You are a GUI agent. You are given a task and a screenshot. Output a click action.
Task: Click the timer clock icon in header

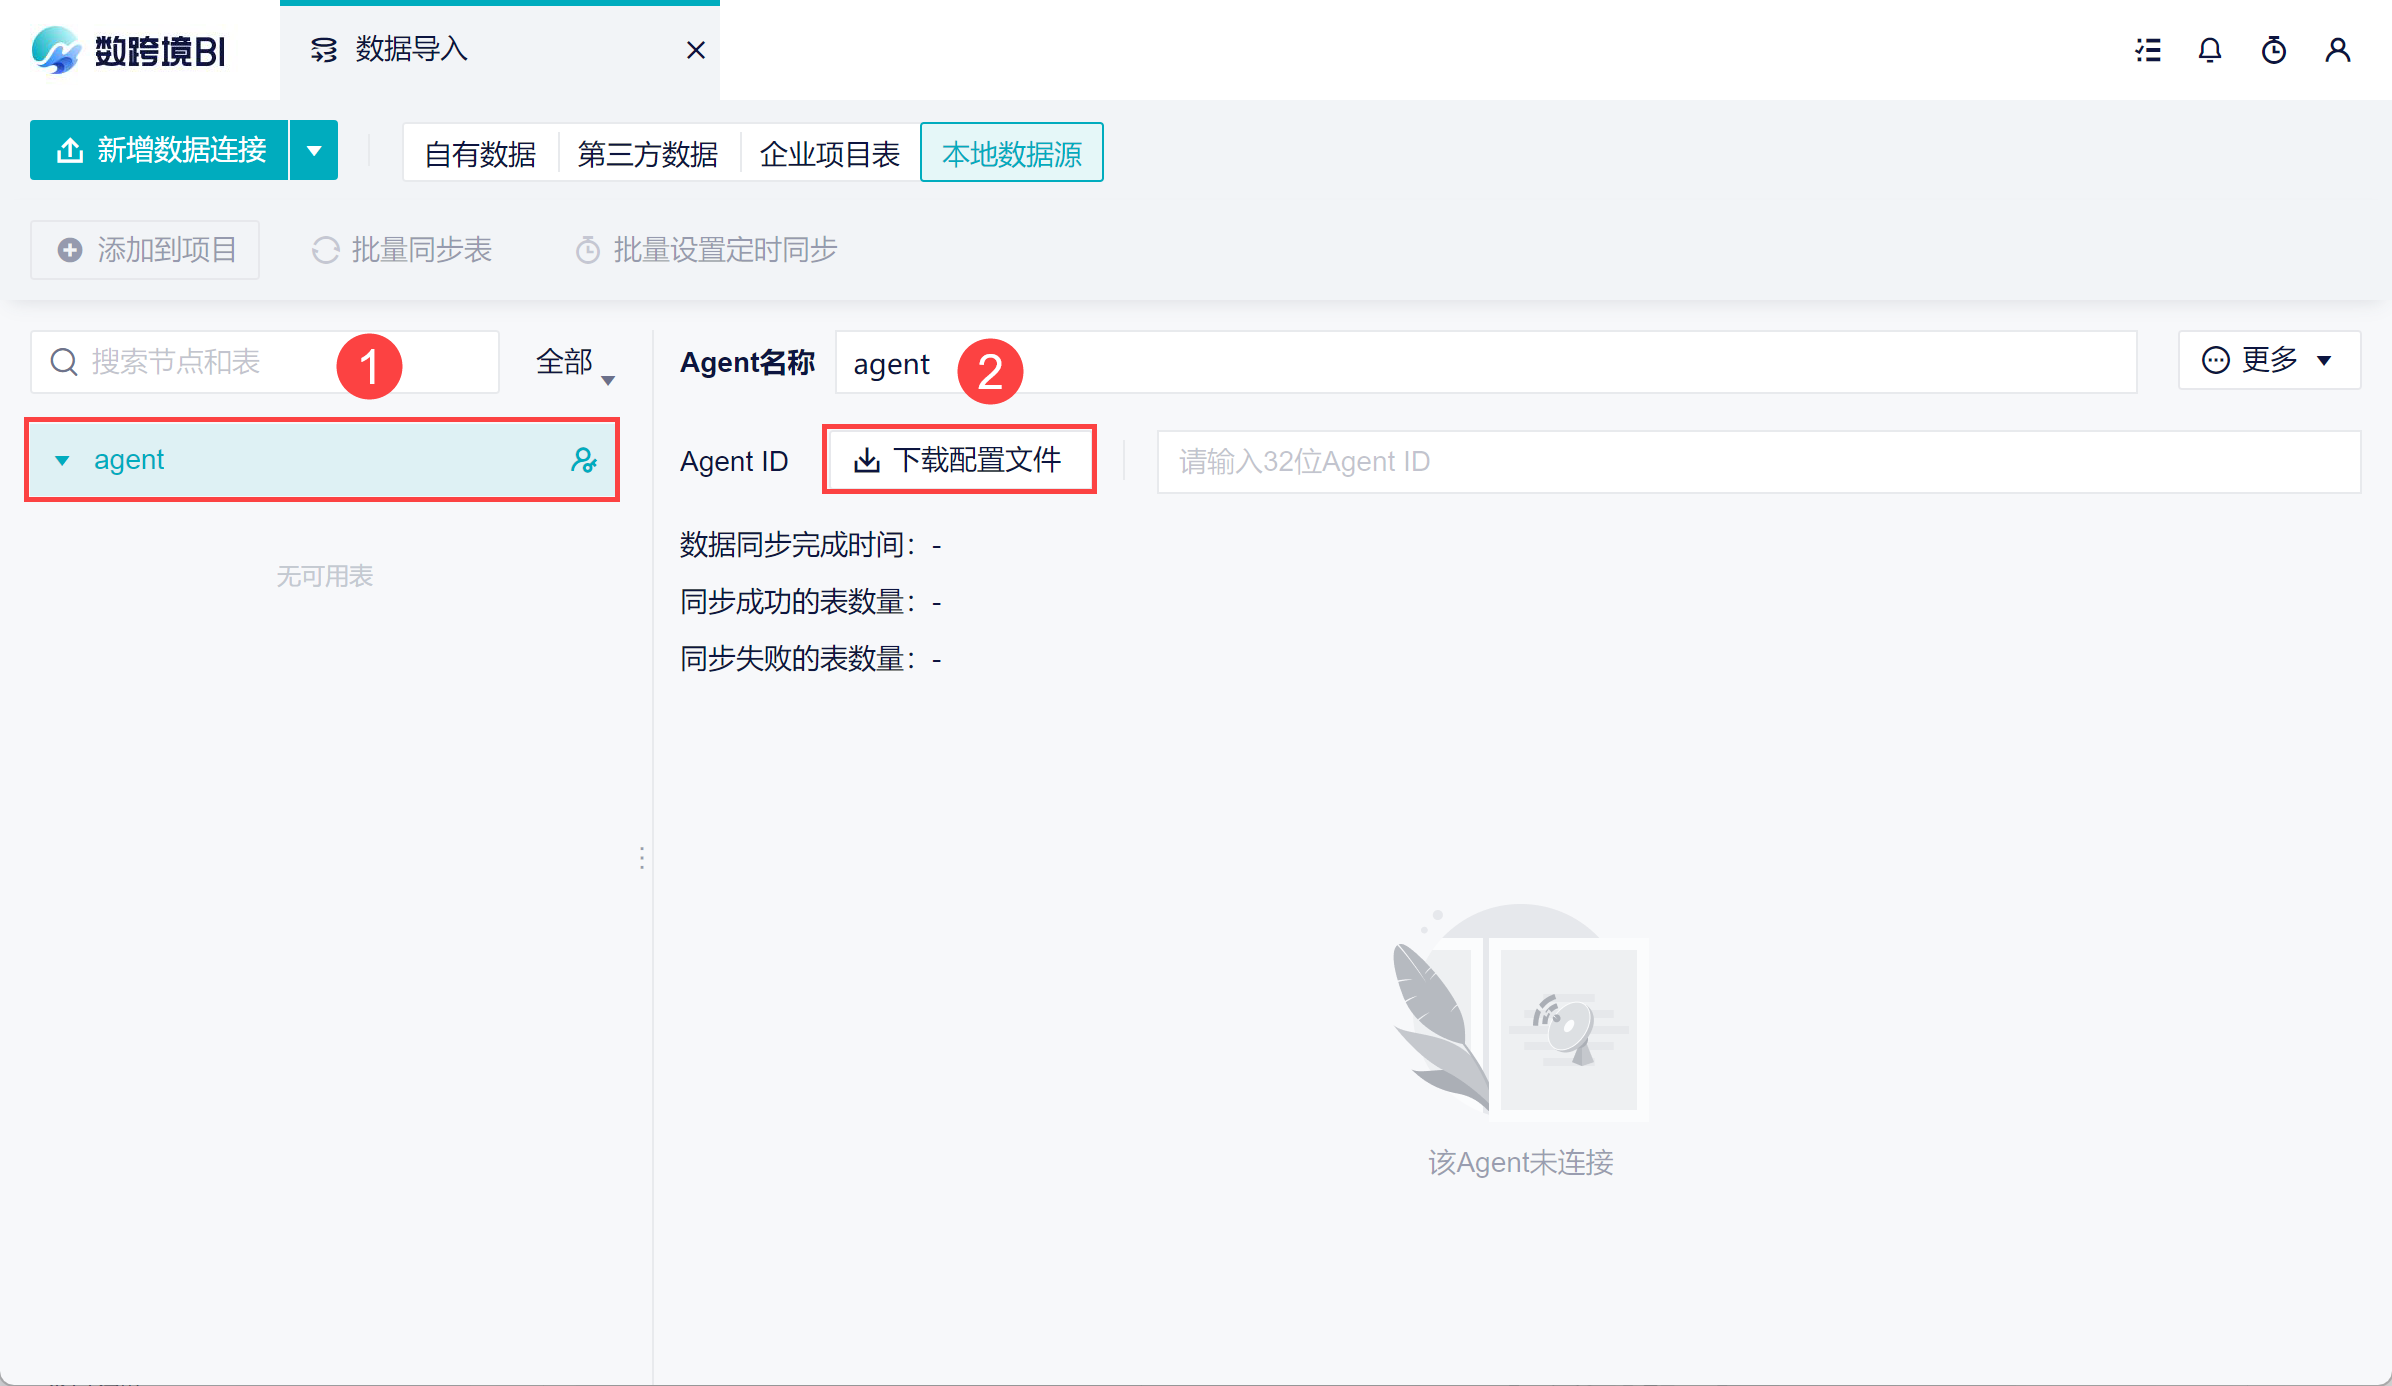click(x=2274, y=50)
